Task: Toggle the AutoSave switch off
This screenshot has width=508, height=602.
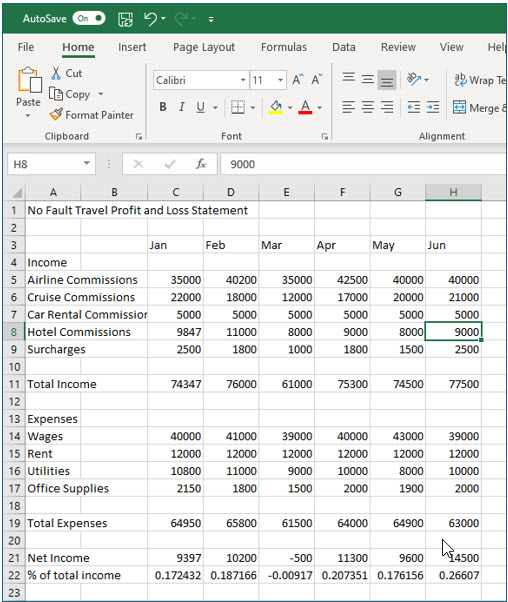Action: (89, 18)
